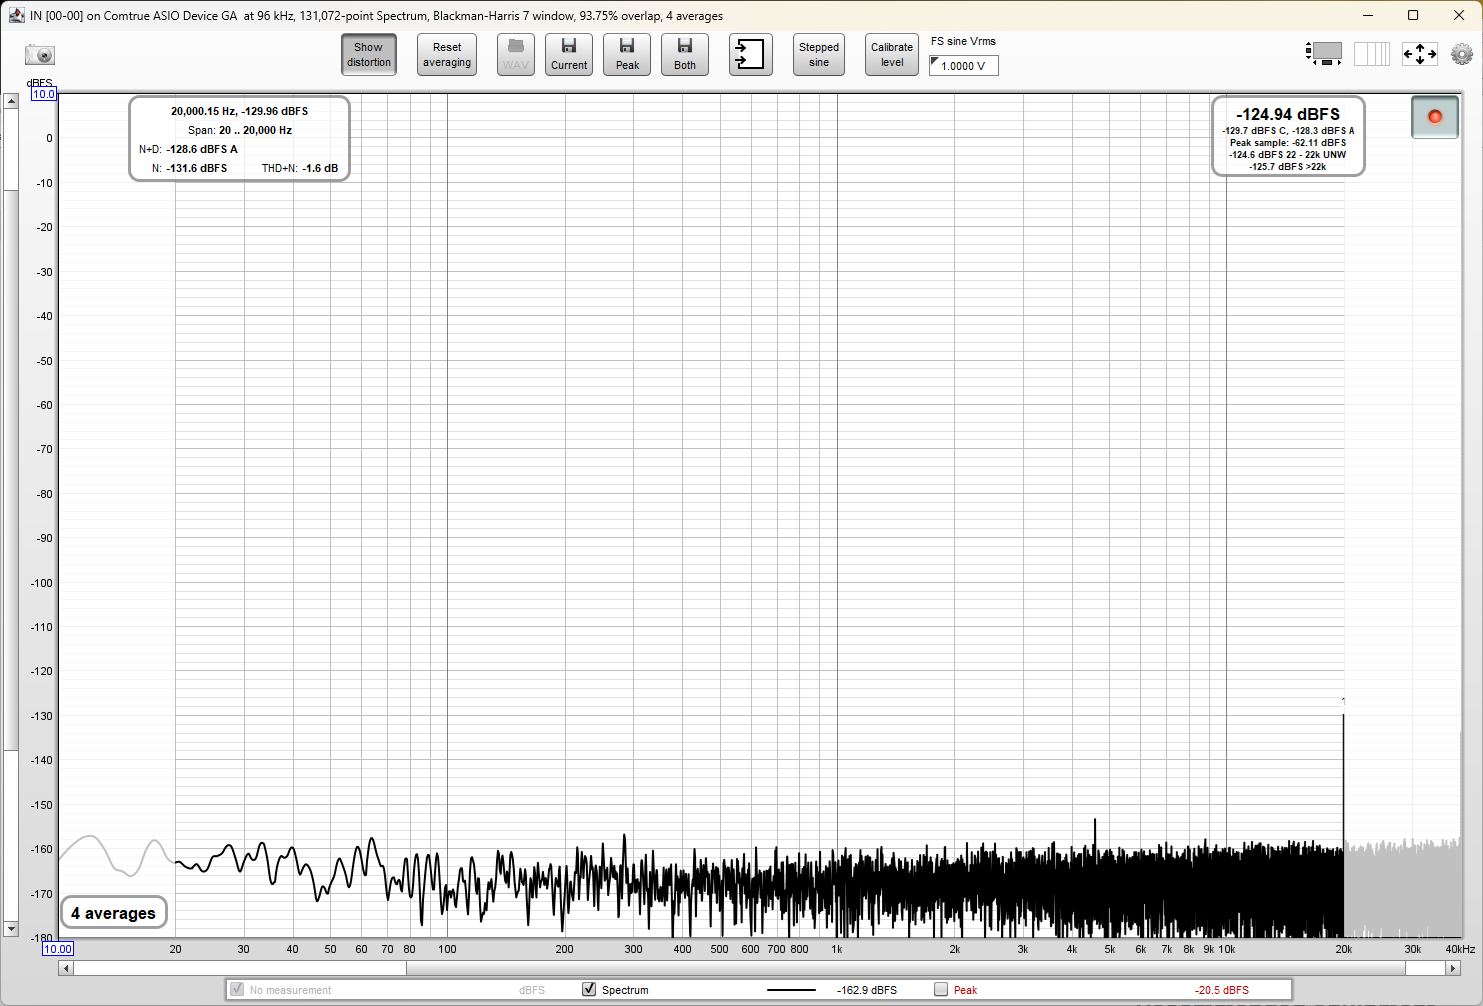This screenshot has height=1006, width=1483.
Task: Click the red record button
Action: pyautogui.click(x=1435, y=117)
